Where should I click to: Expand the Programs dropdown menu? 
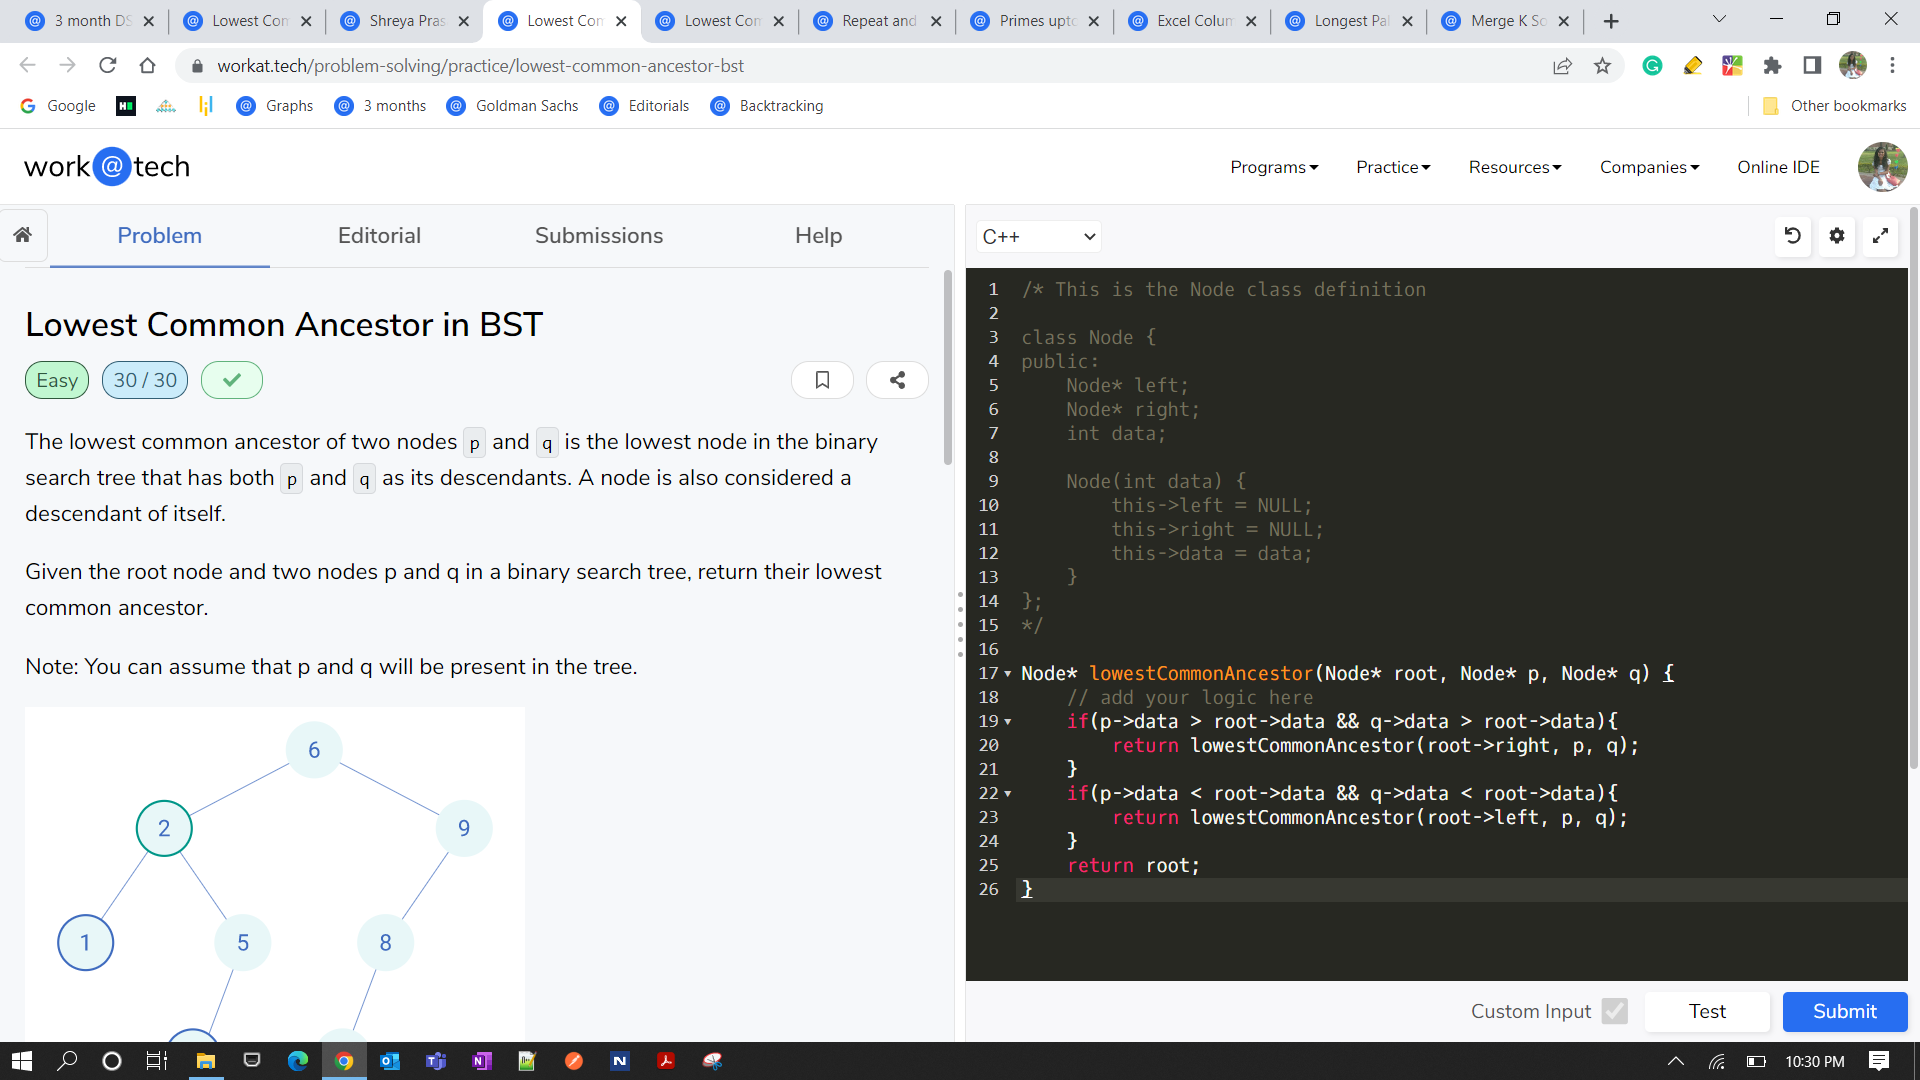[1274, 166]
